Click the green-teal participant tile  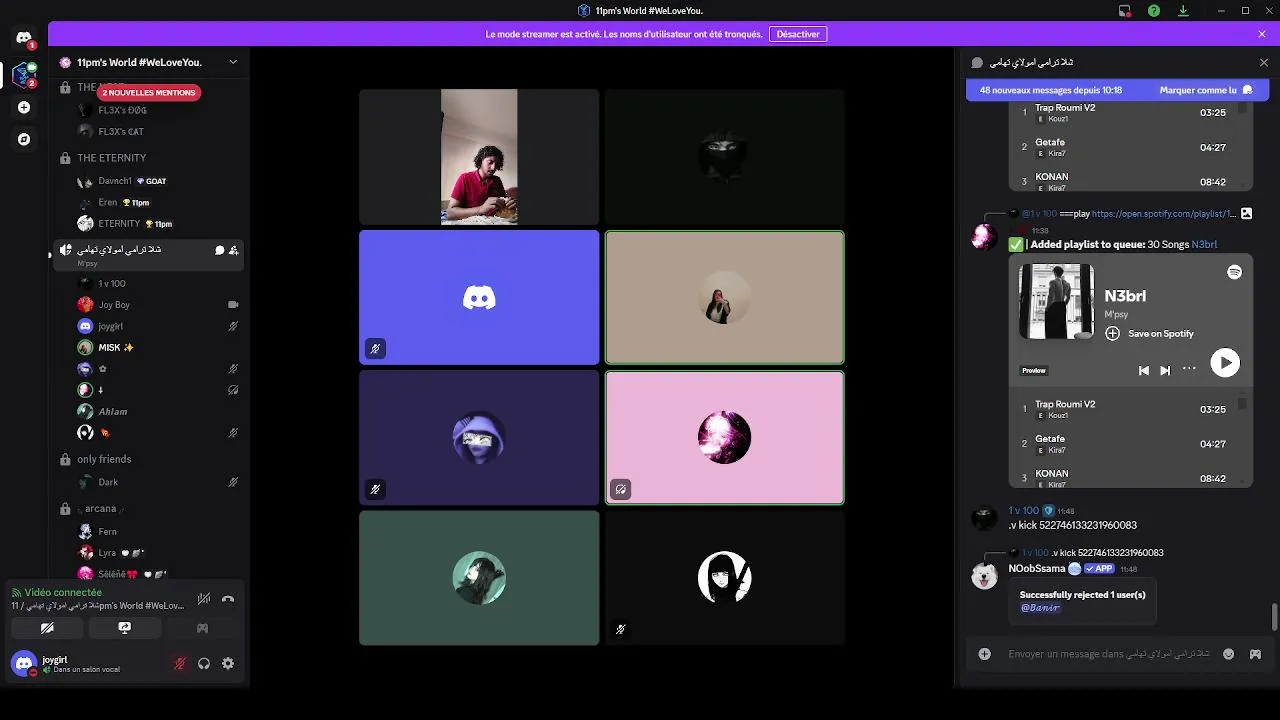[479, 578]
